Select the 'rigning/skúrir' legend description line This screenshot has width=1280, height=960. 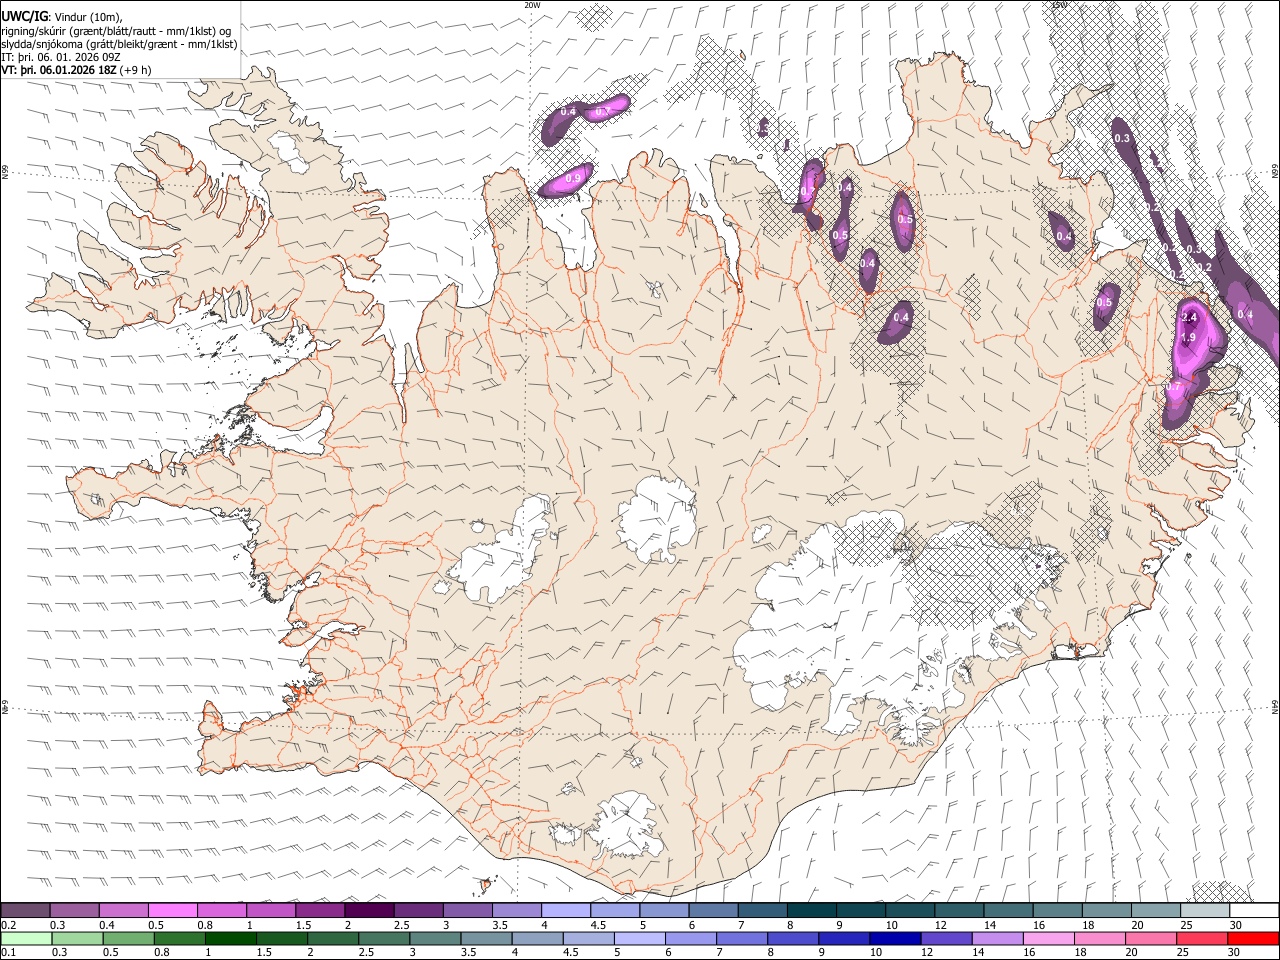pos(116,30)
